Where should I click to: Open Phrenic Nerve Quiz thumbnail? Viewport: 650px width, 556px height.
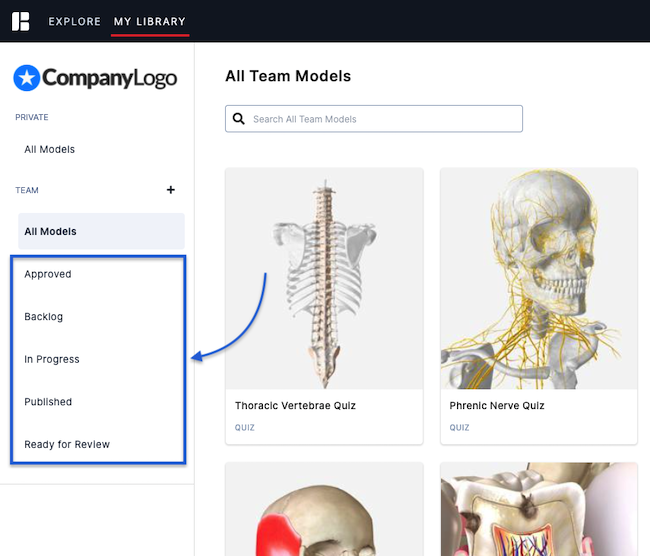(x=539, y=279)
